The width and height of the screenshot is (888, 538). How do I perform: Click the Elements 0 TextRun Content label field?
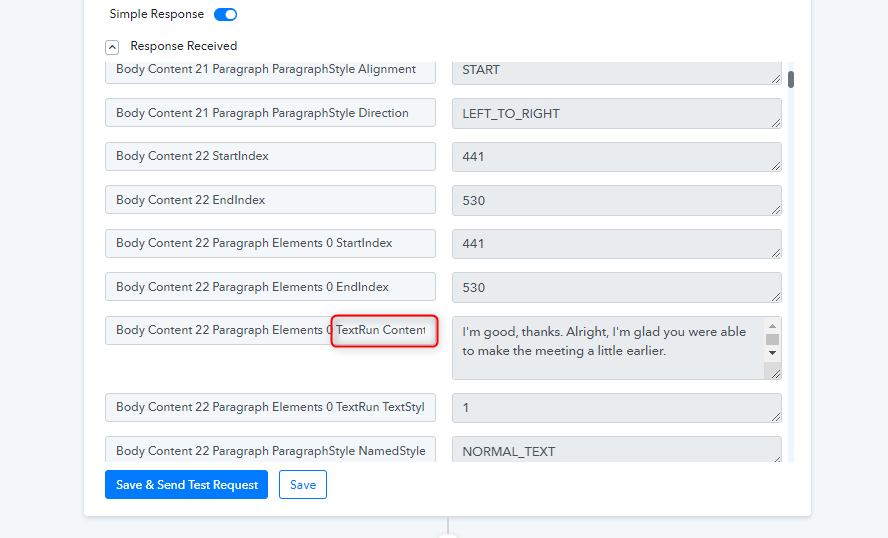(270, 330)
